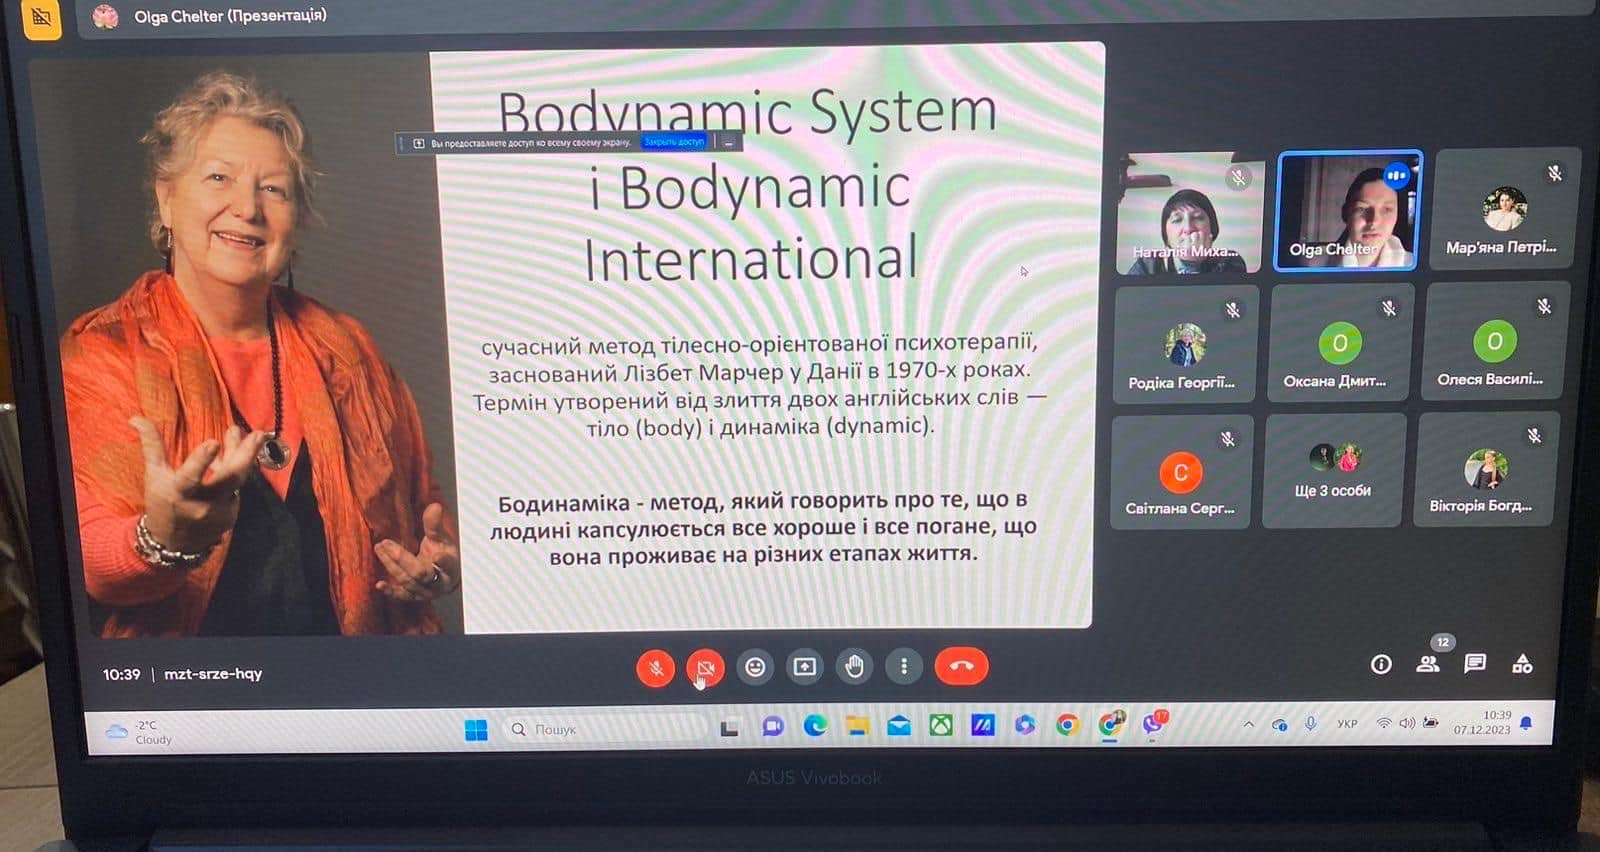This screenshot has height=852, width=1600.
Task: Click the Windows taskbar search field
Action: pos(601,729)
